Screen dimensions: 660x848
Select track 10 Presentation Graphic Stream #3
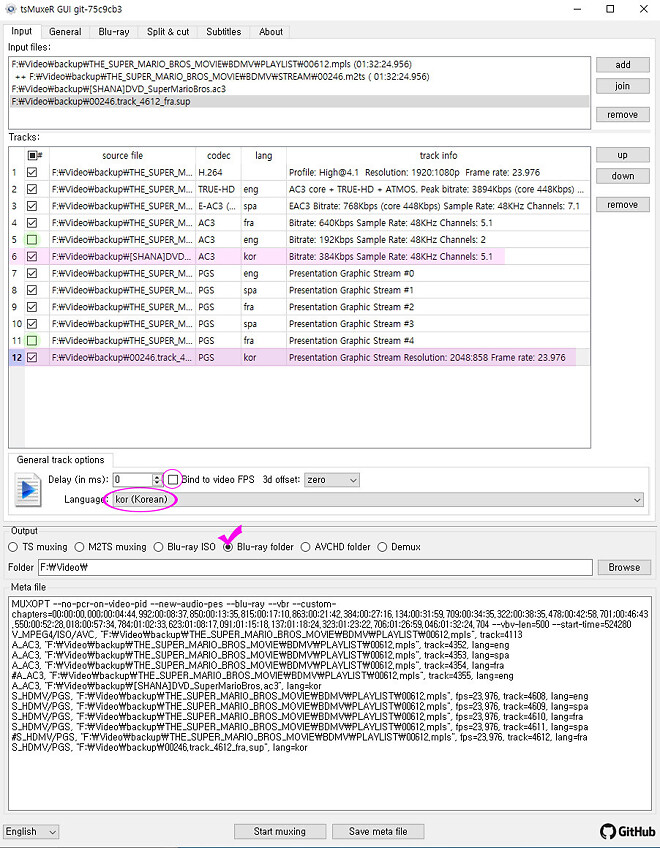[299, 324]
